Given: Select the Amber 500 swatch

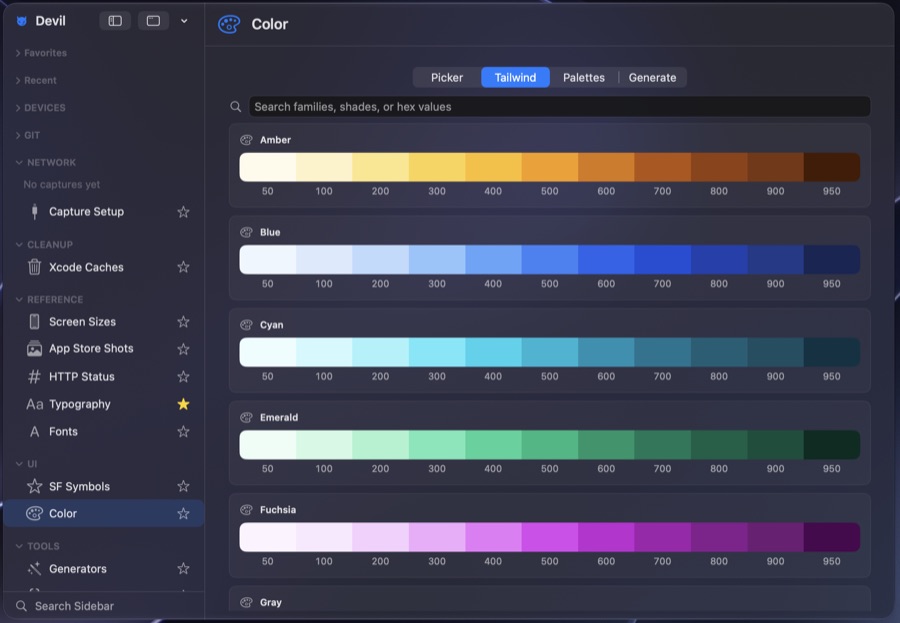Looking at the screenshot, I should coord(550,167).
